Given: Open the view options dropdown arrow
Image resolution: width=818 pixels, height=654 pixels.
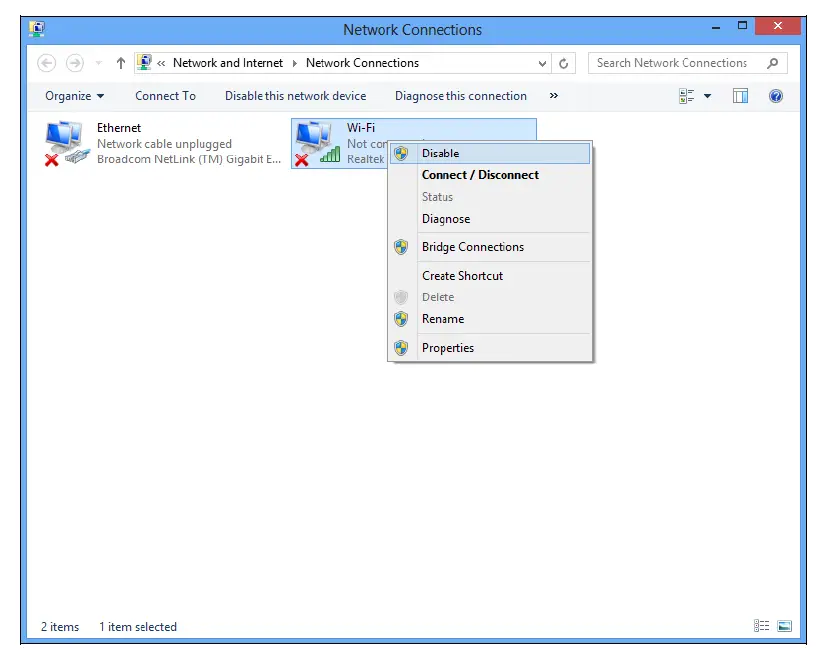Looking at the screenshot, I should (x=707, y=96).
